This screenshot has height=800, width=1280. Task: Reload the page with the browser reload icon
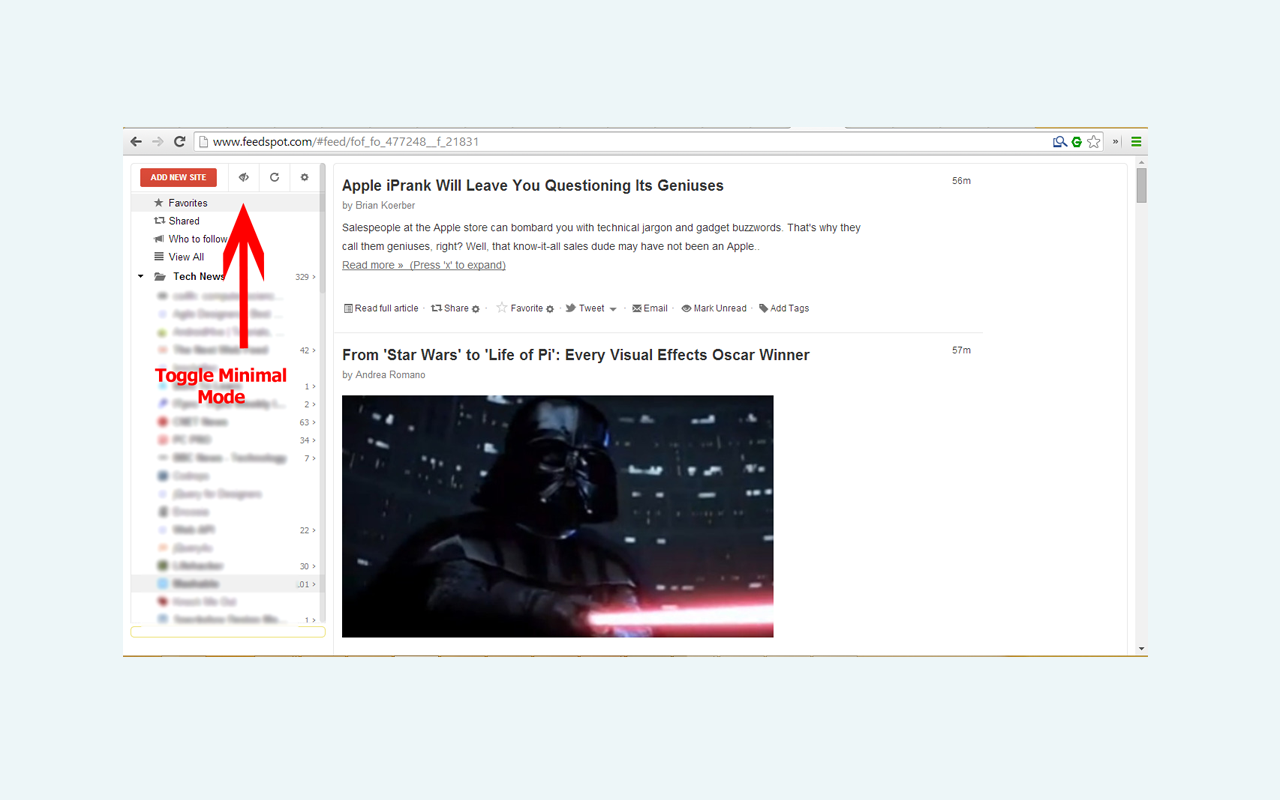180,142
